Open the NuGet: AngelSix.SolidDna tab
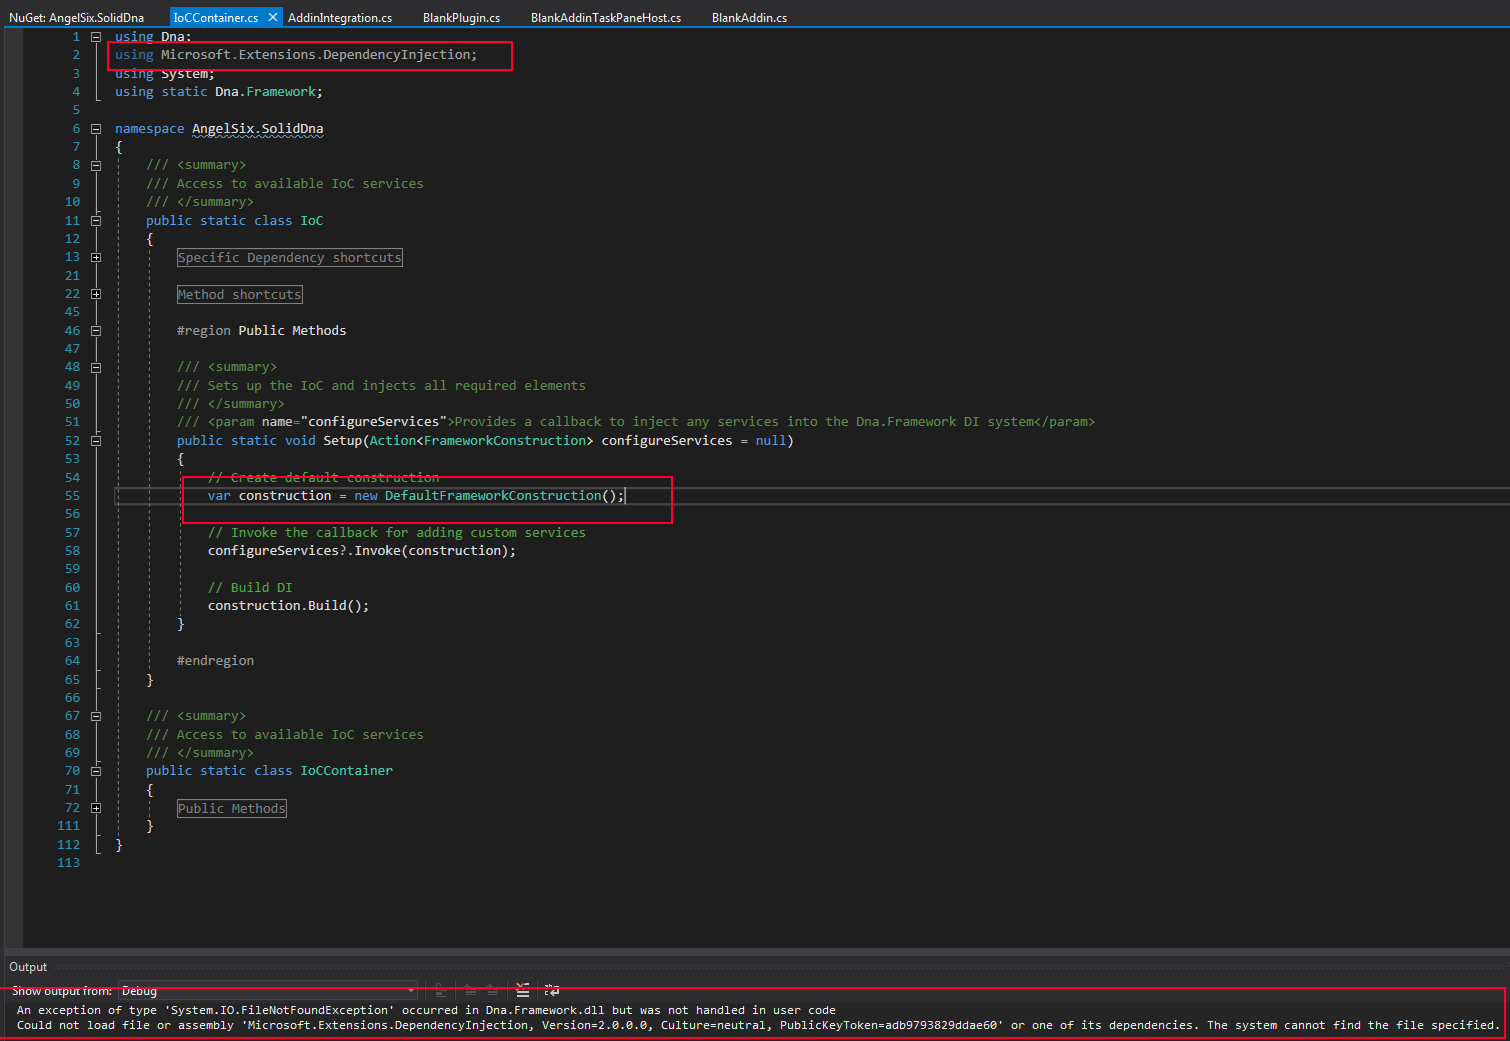The height and width of the screenshot is (1041, 1510). click(x=78, y=16)
